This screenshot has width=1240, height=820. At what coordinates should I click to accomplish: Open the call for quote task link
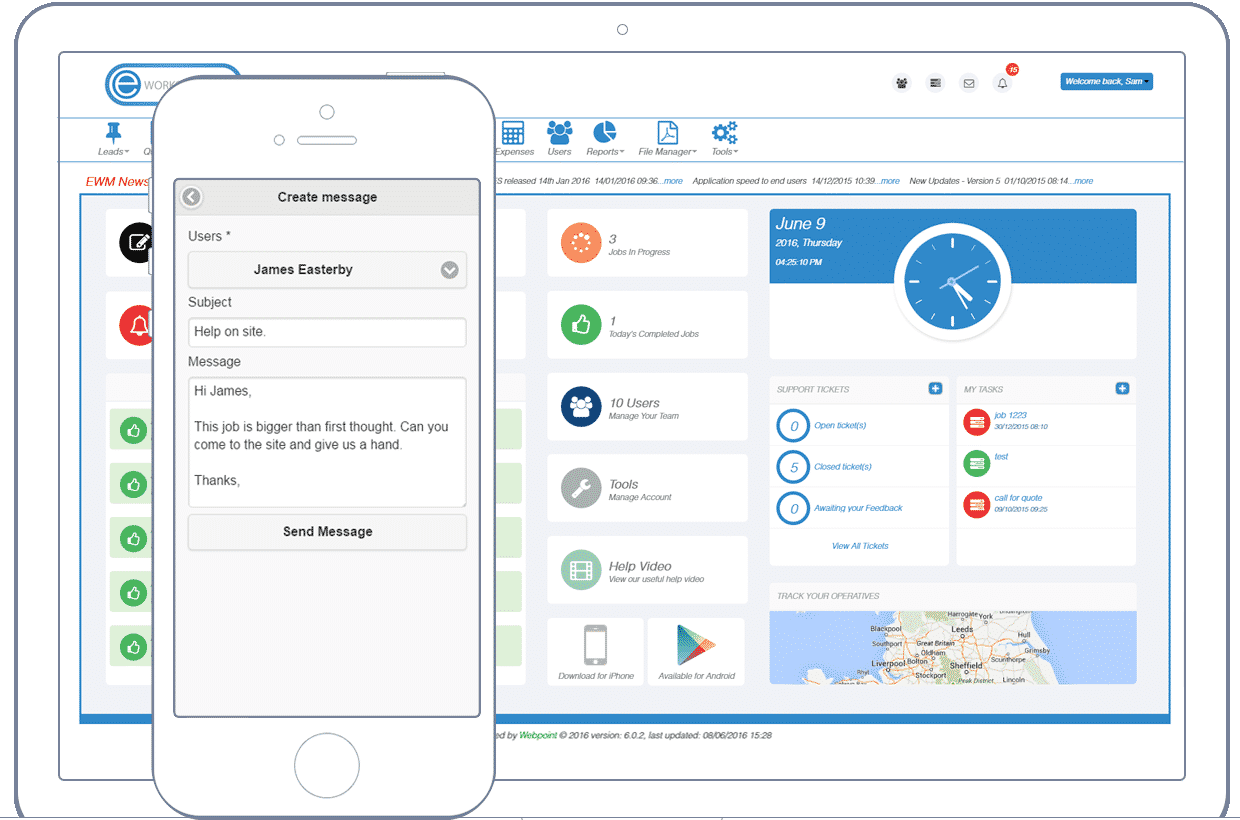point(1018,498)
